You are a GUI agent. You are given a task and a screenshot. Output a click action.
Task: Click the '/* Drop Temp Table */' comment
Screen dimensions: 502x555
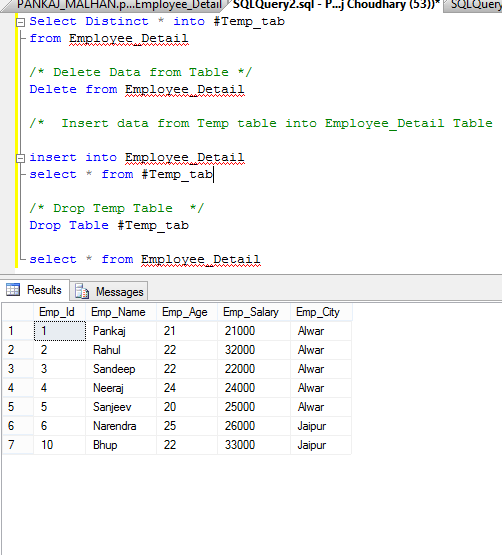[x=117, y=208]
